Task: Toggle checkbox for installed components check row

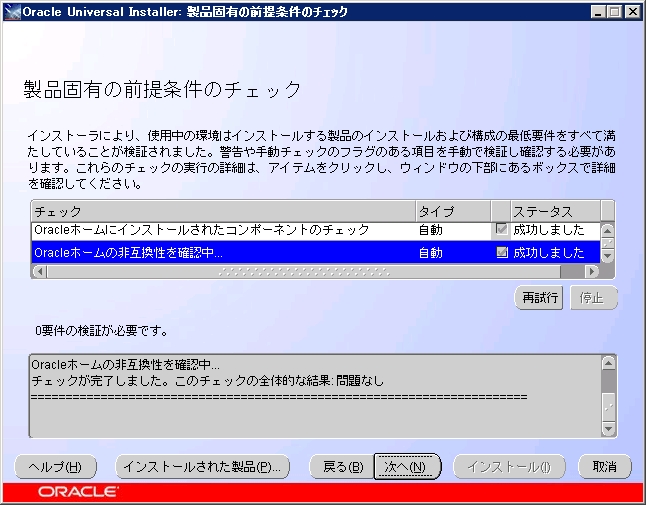Action: [x=502, y=230]
